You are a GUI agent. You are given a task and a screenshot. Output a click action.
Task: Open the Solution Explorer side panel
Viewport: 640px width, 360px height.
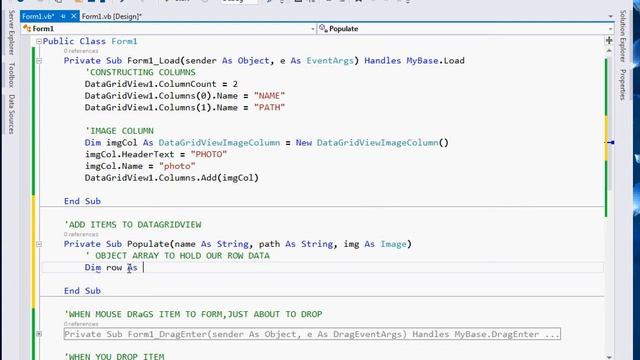(622, 36)
